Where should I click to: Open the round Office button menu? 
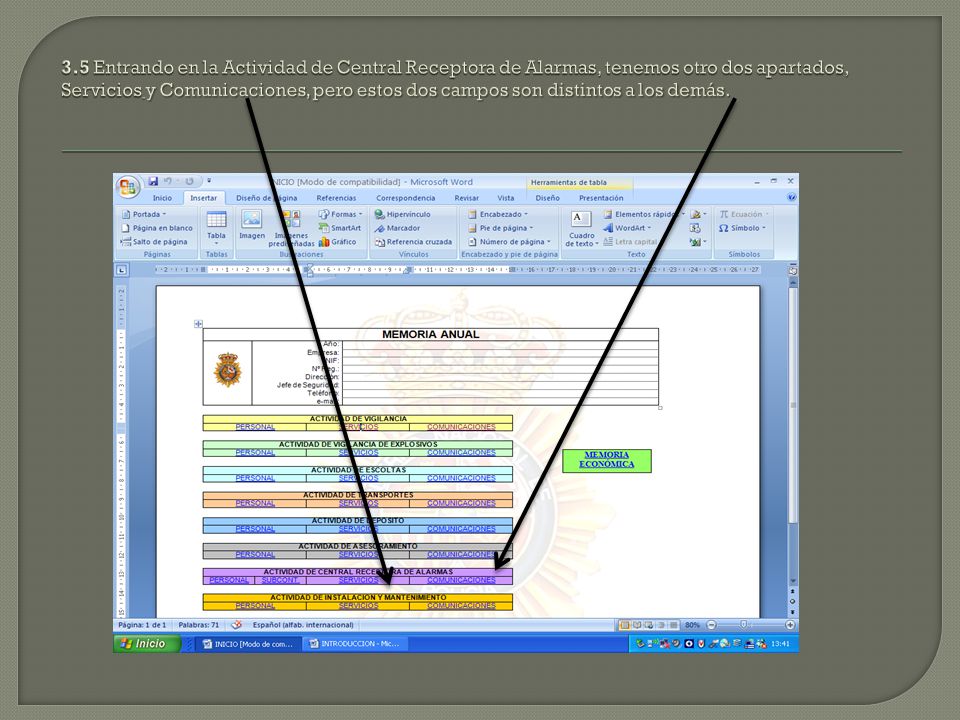pos(128,187)
